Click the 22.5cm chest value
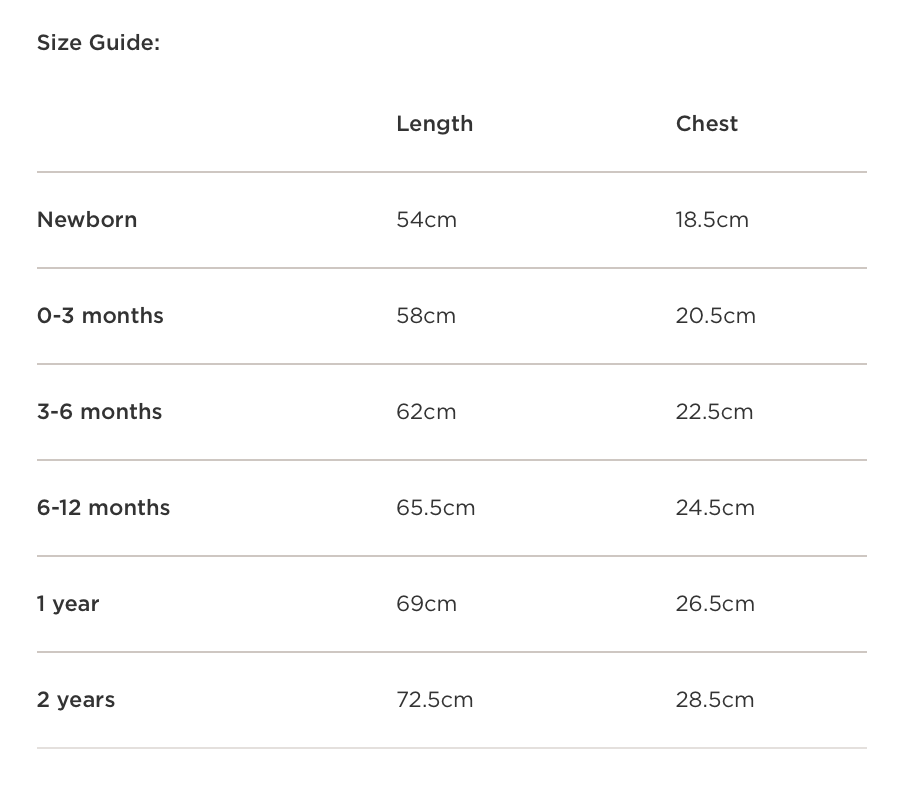This screenshot has width=904, height=786. (x=714, y=412)
